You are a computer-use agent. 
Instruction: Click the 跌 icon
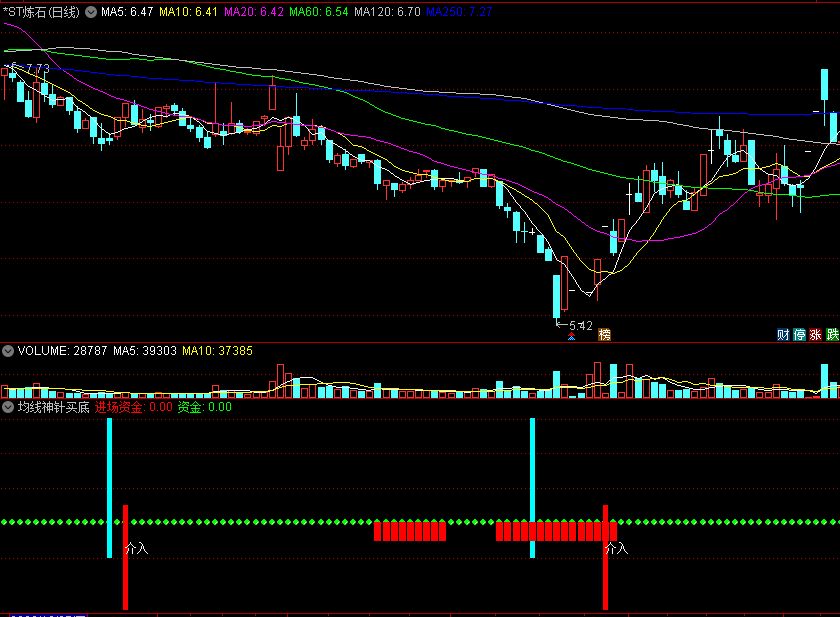pyautogui.click(x=832, y=335)
